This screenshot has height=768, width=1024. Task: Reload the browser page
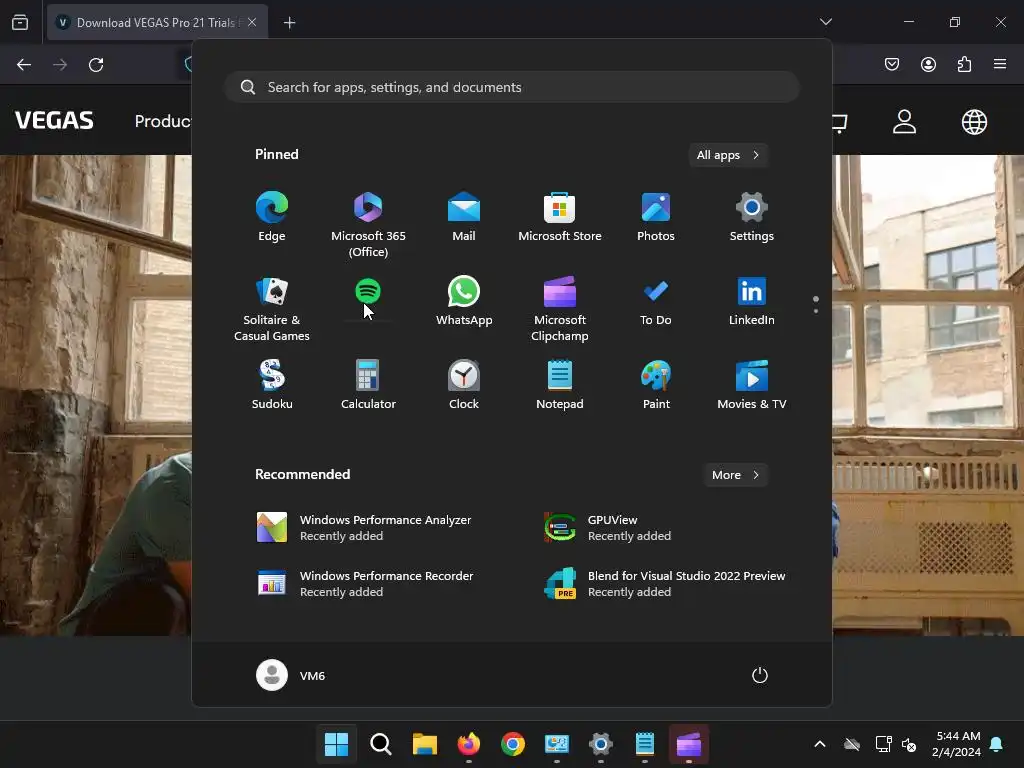96,65
